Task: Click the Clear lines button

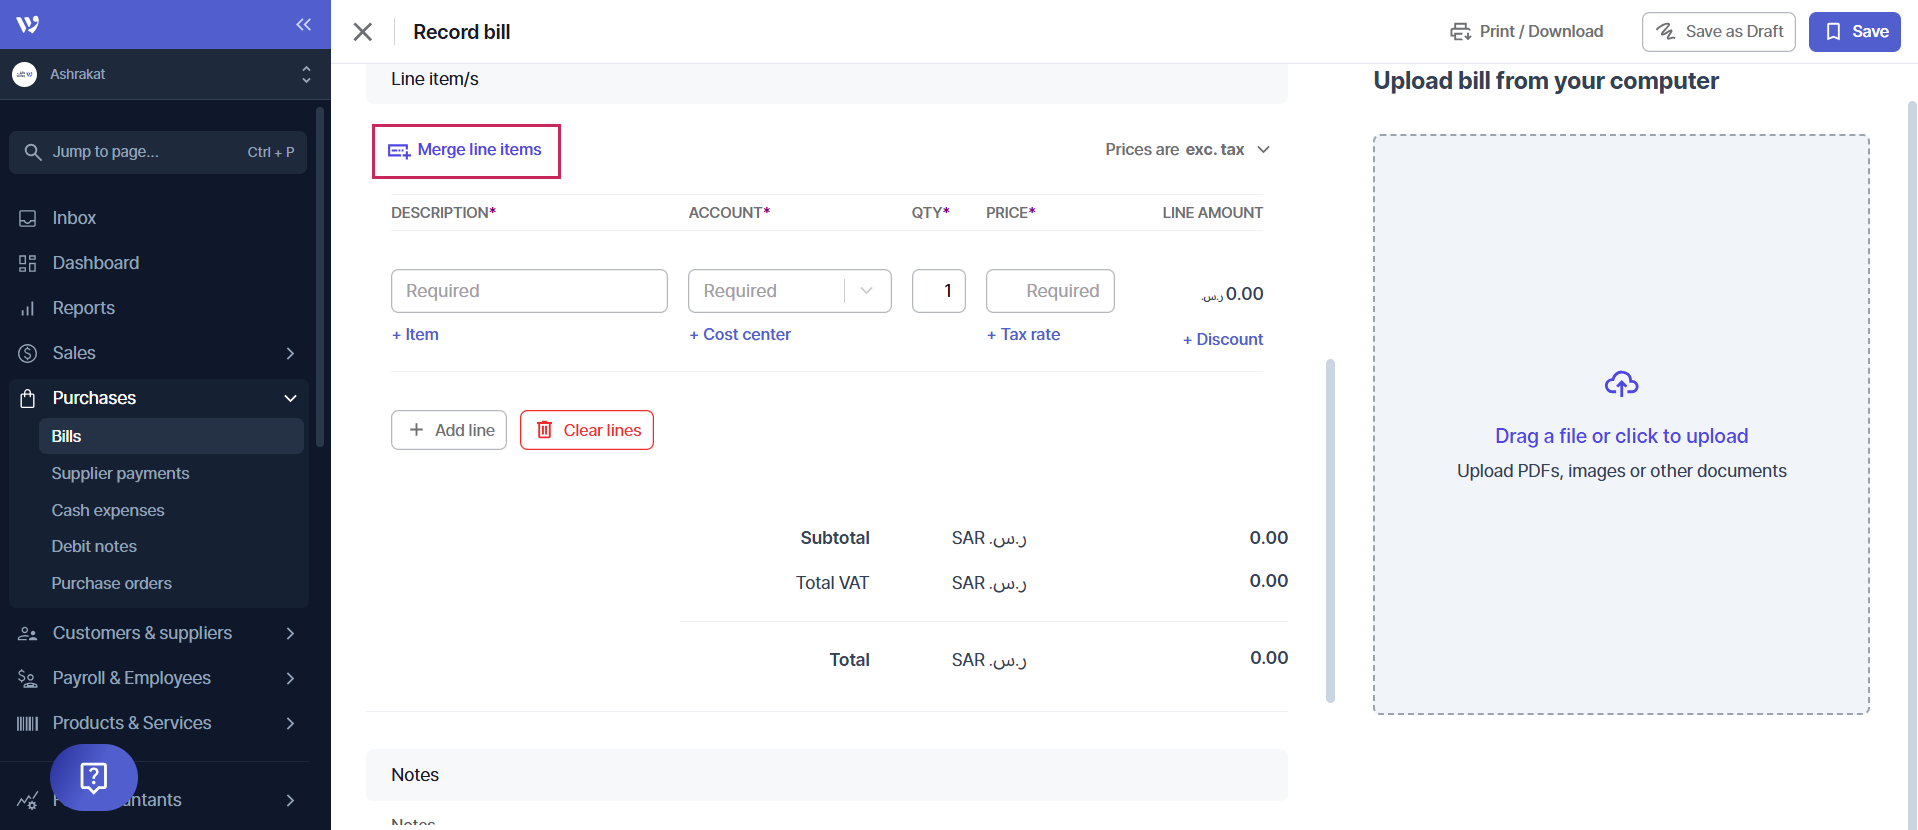Action: 587,430
